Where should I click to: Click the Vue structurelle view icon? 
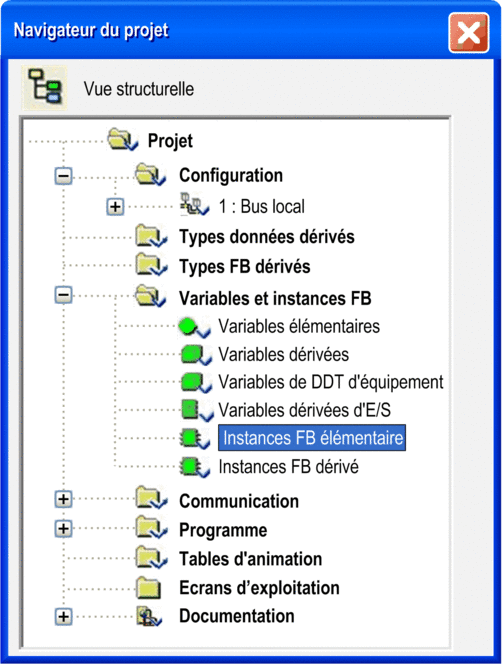coord(45,88)
